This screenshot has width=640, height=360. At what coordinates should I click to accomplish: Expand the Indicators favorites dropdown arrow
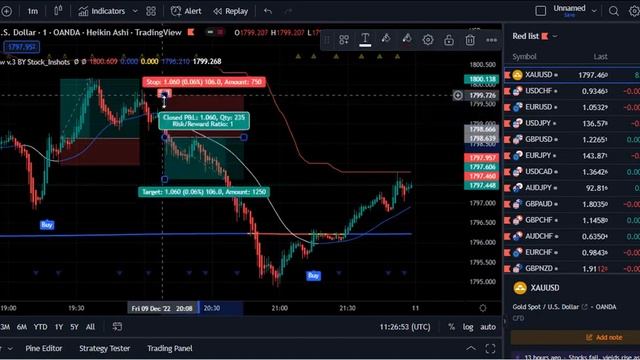tap(135, 11)
